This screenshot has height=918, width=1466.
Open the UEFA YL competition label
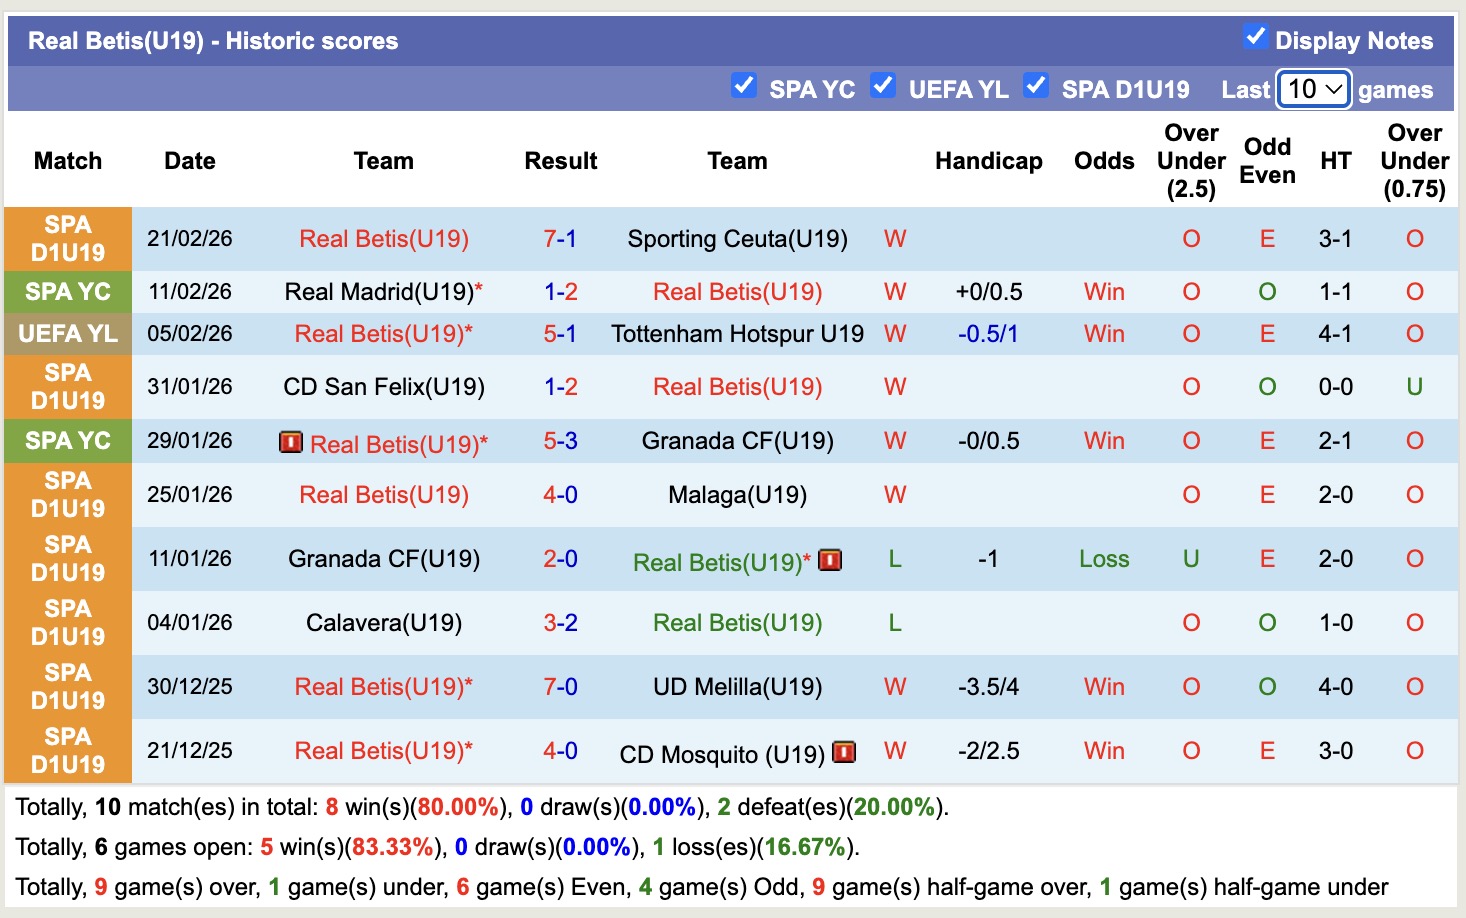[68, 334]
